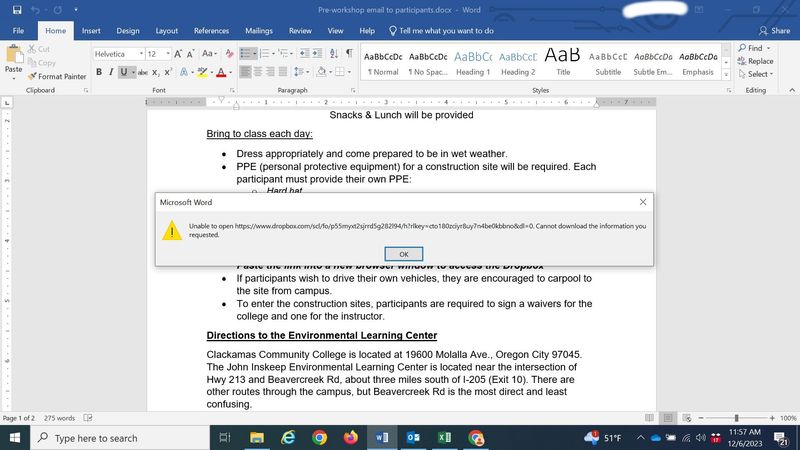
Task: Switch to the Mailings tab
Action: pyautogui.click(x=258, y=31)
